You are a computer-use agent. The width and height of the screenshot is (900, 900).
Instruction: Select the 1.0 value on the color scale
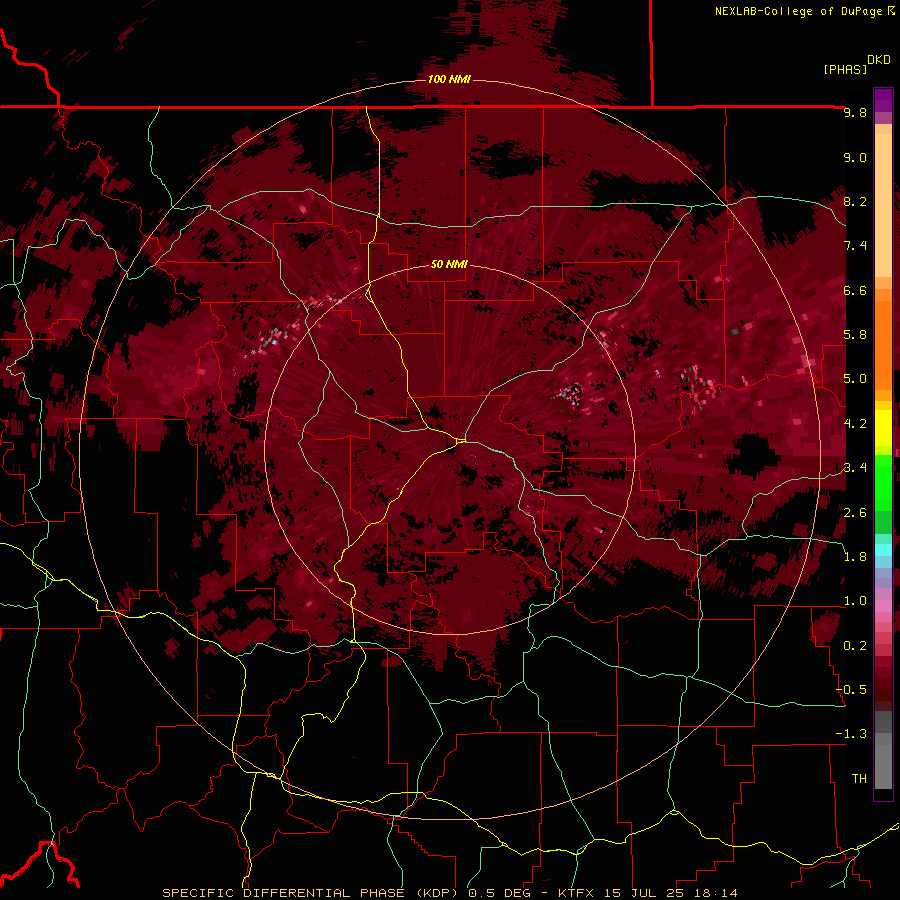[x=855, y=602]
